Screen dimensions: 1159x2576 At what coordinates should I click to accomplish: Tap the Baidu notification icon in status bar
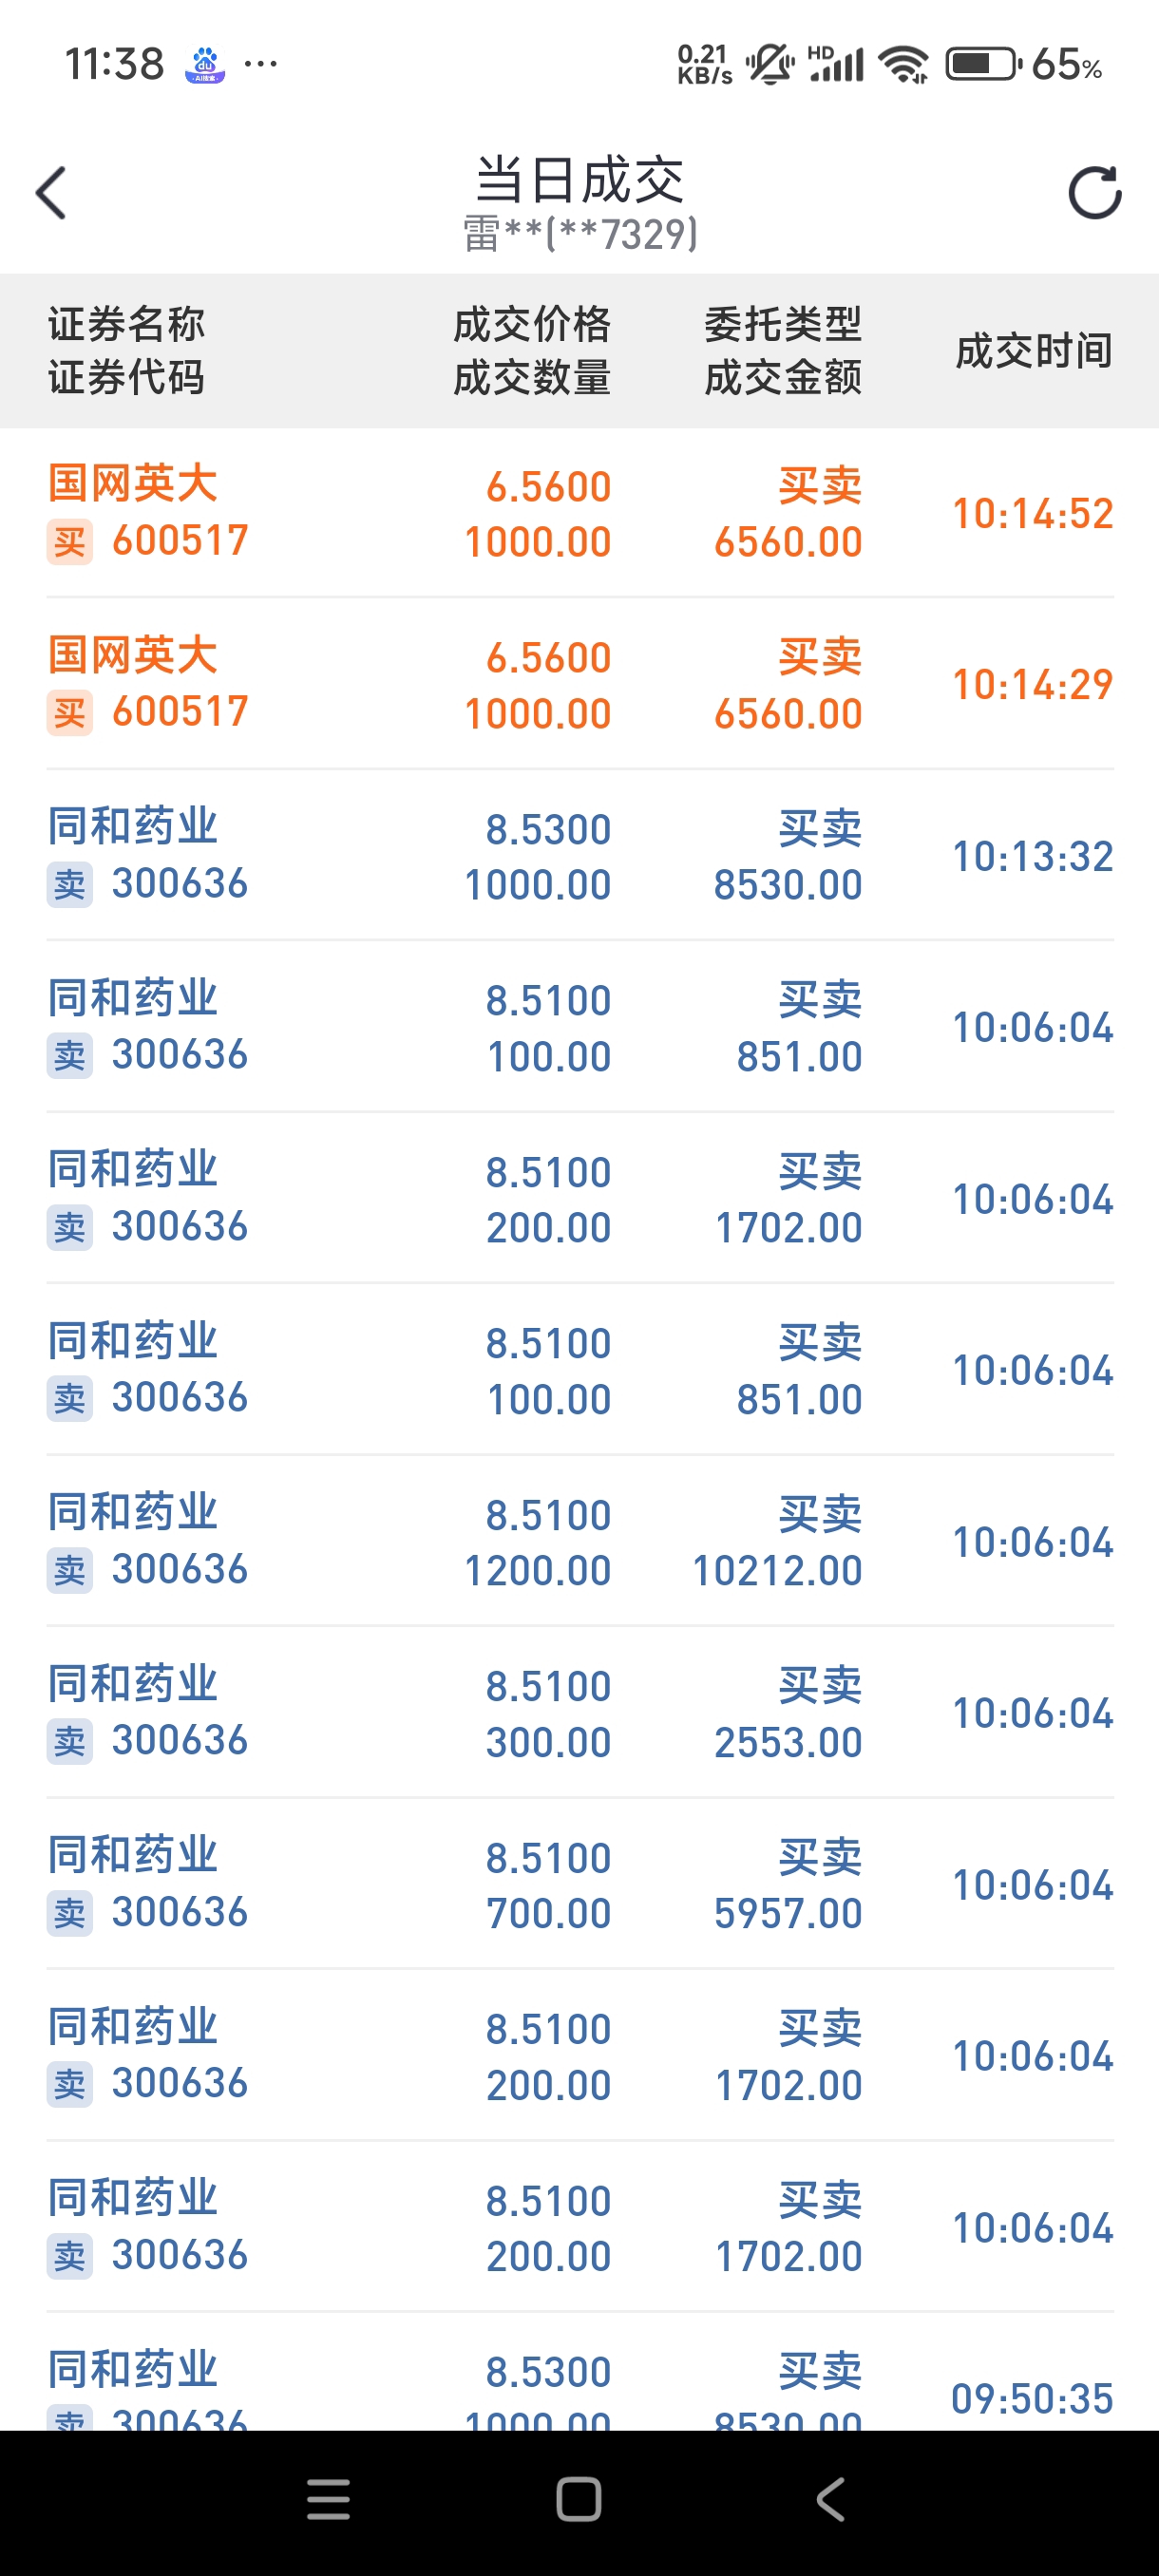point(205,65)
